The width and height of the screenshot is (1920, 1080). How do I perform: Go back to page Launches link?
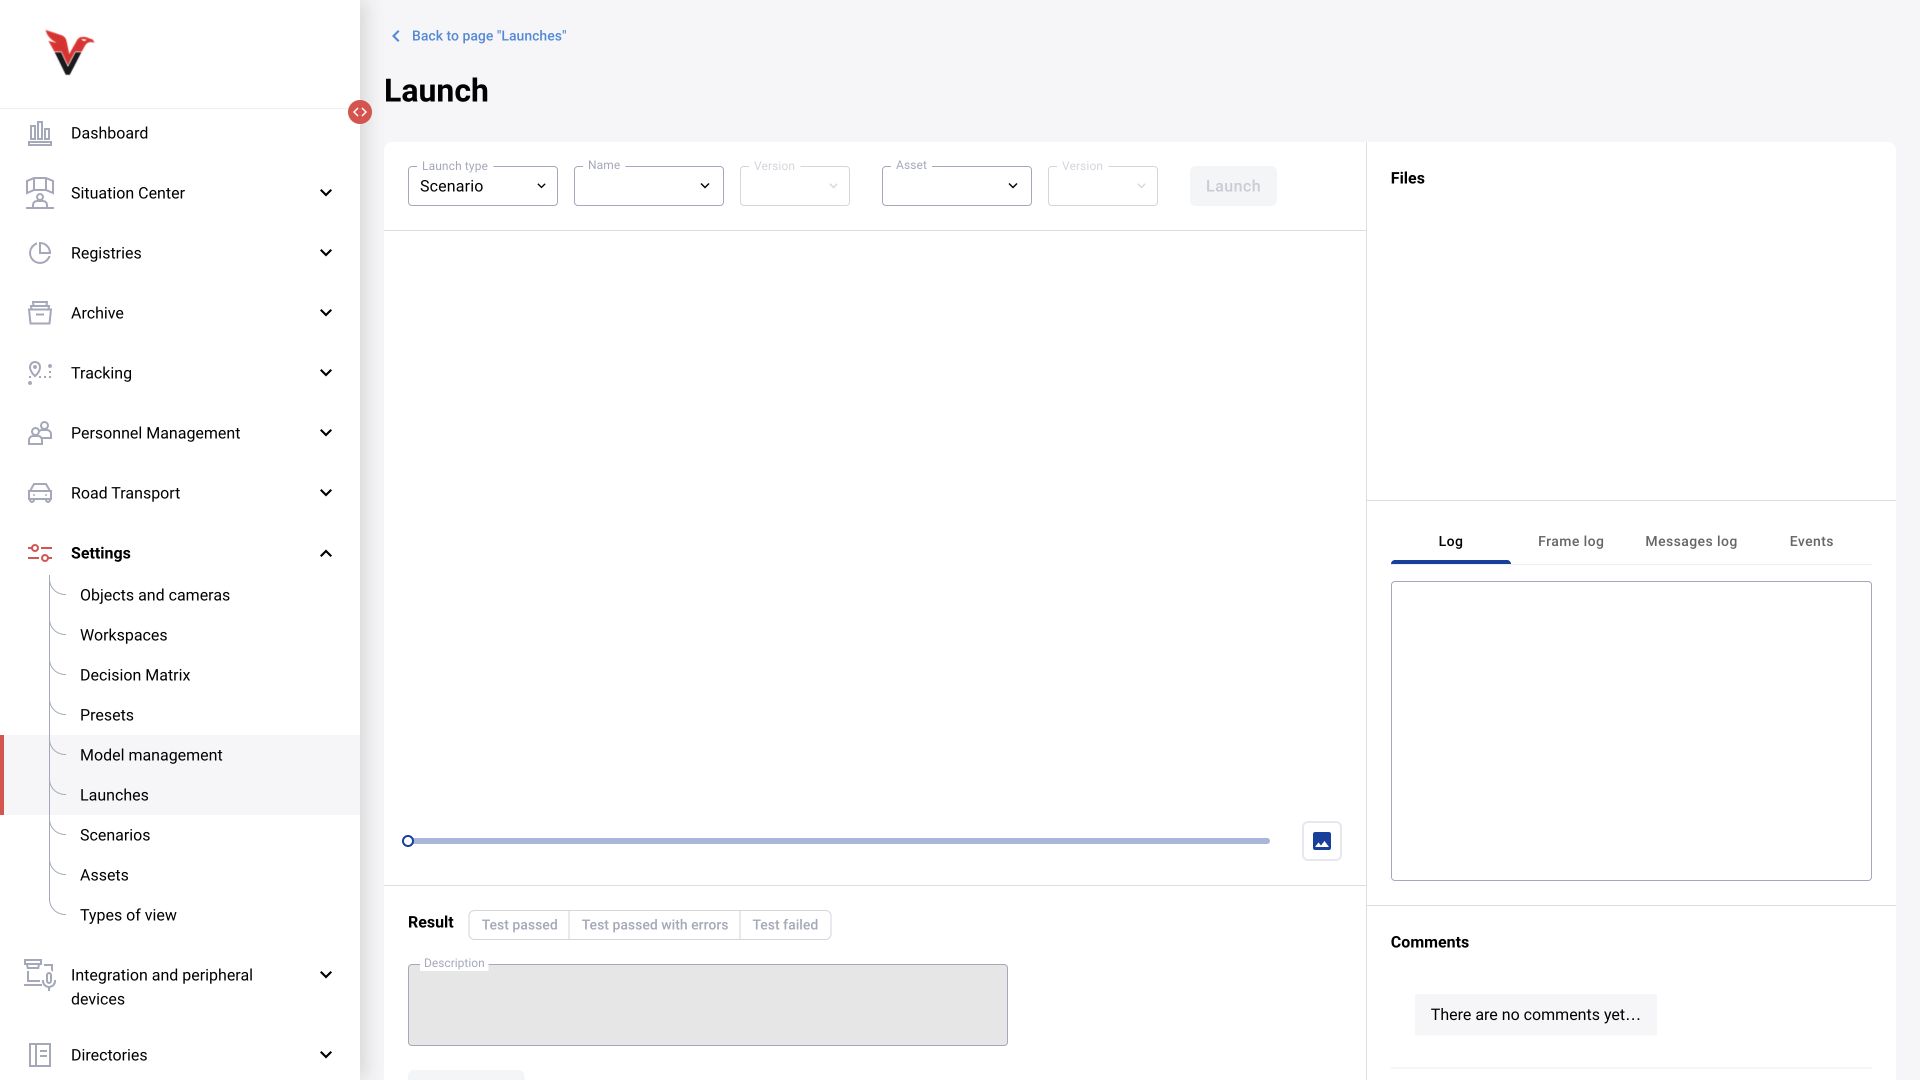coord(489,36)
